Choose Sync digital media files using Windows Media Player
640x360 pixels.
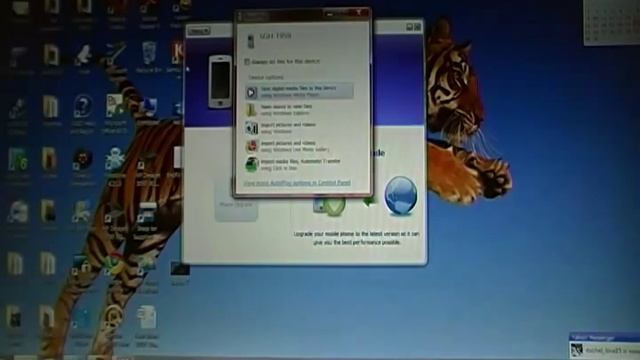299,91
